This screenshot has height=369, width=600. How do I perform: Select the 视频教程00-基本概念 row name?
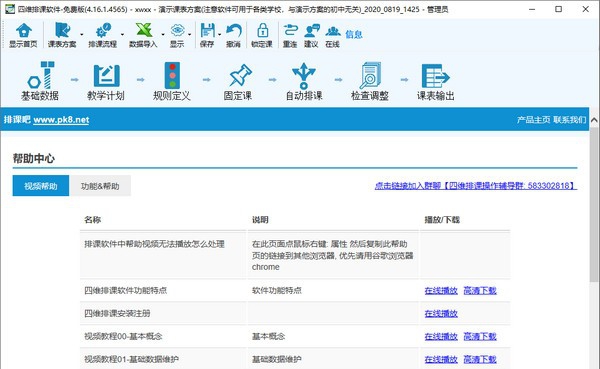123,336
